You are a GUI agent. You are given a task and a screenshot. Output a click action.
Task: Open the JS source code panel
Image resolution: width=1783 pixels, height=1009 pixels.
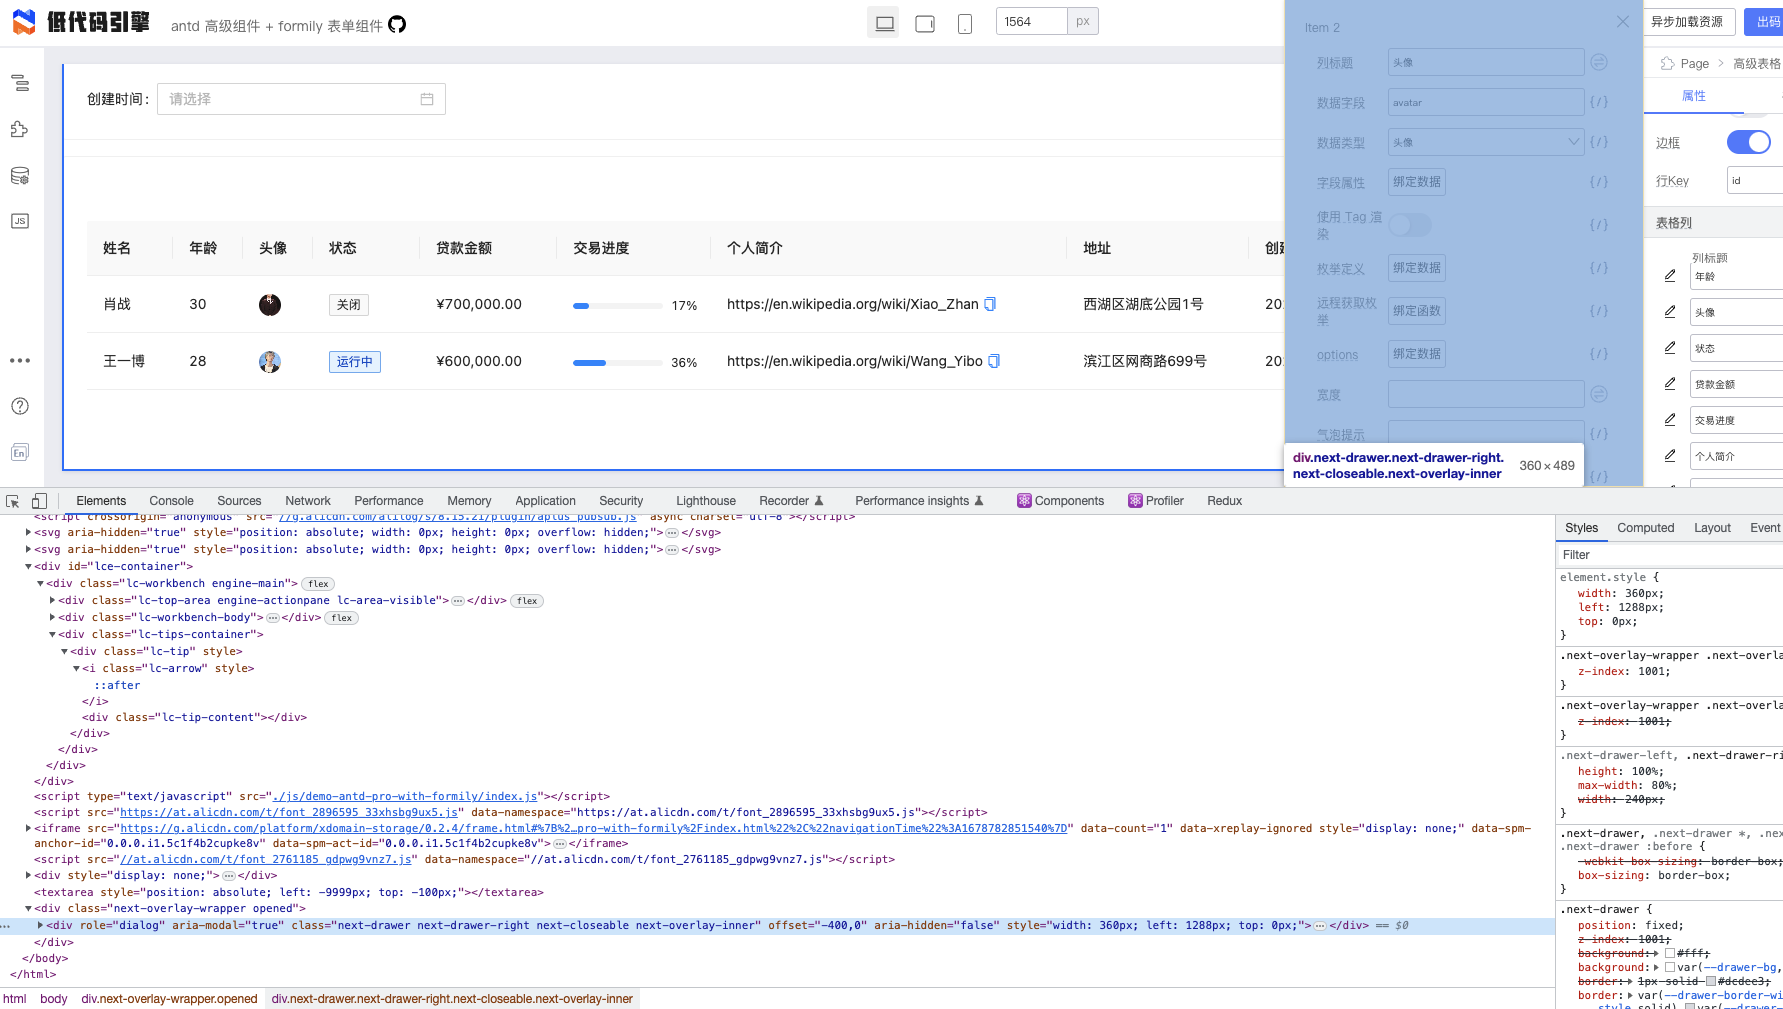tap(20, 221)
